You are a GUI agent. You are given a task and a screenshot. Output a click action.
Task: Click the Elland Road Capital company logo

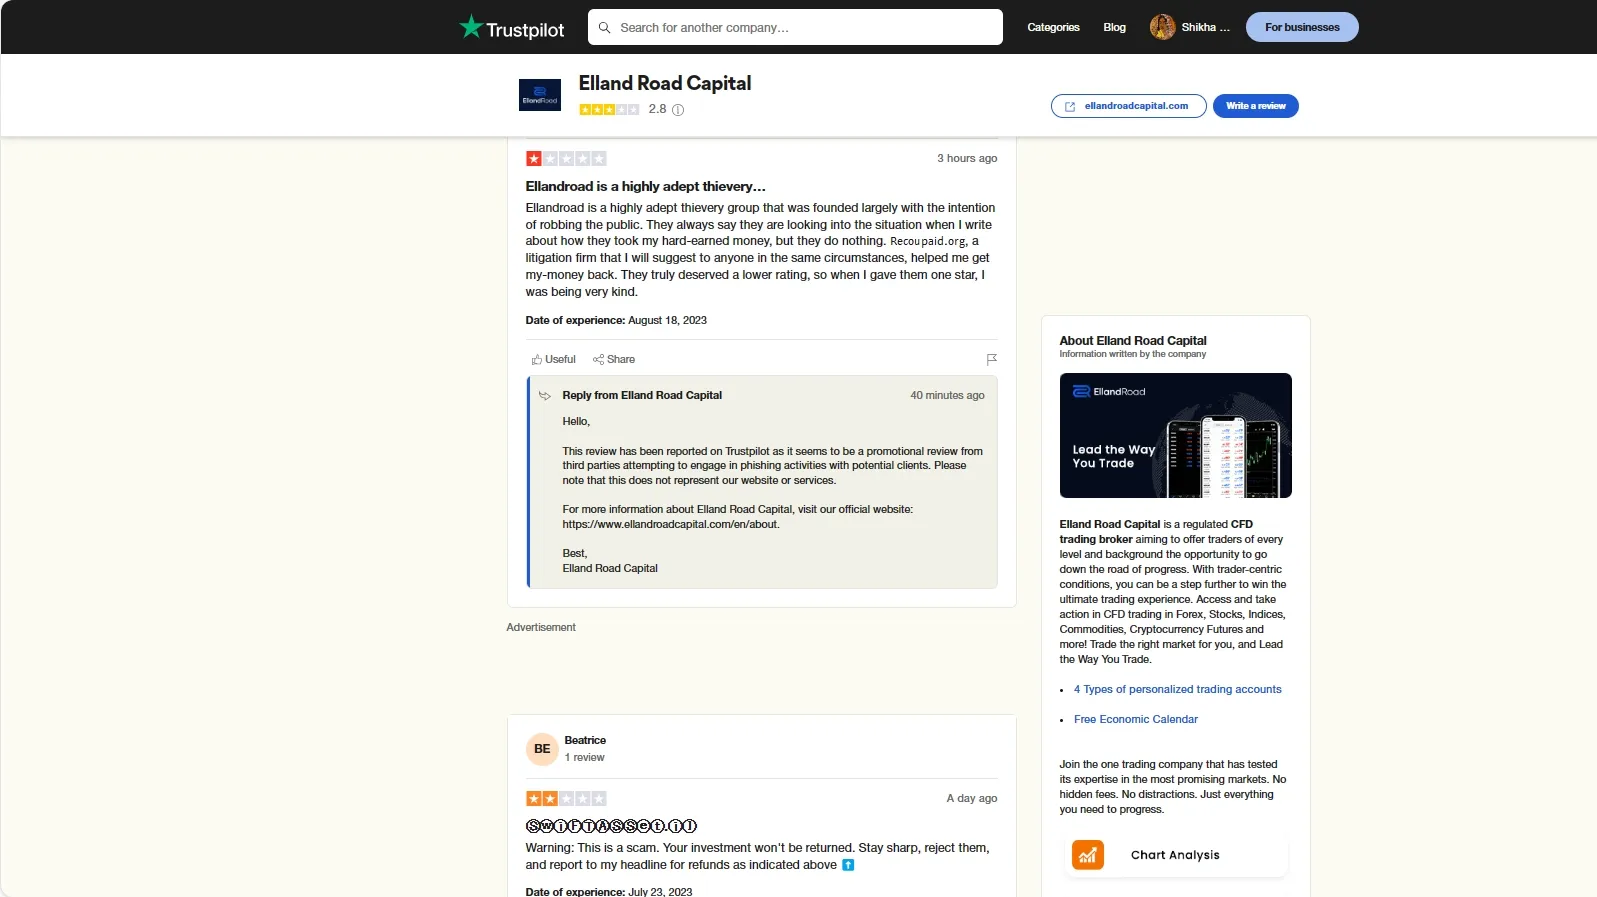click(x=540, y=95)
